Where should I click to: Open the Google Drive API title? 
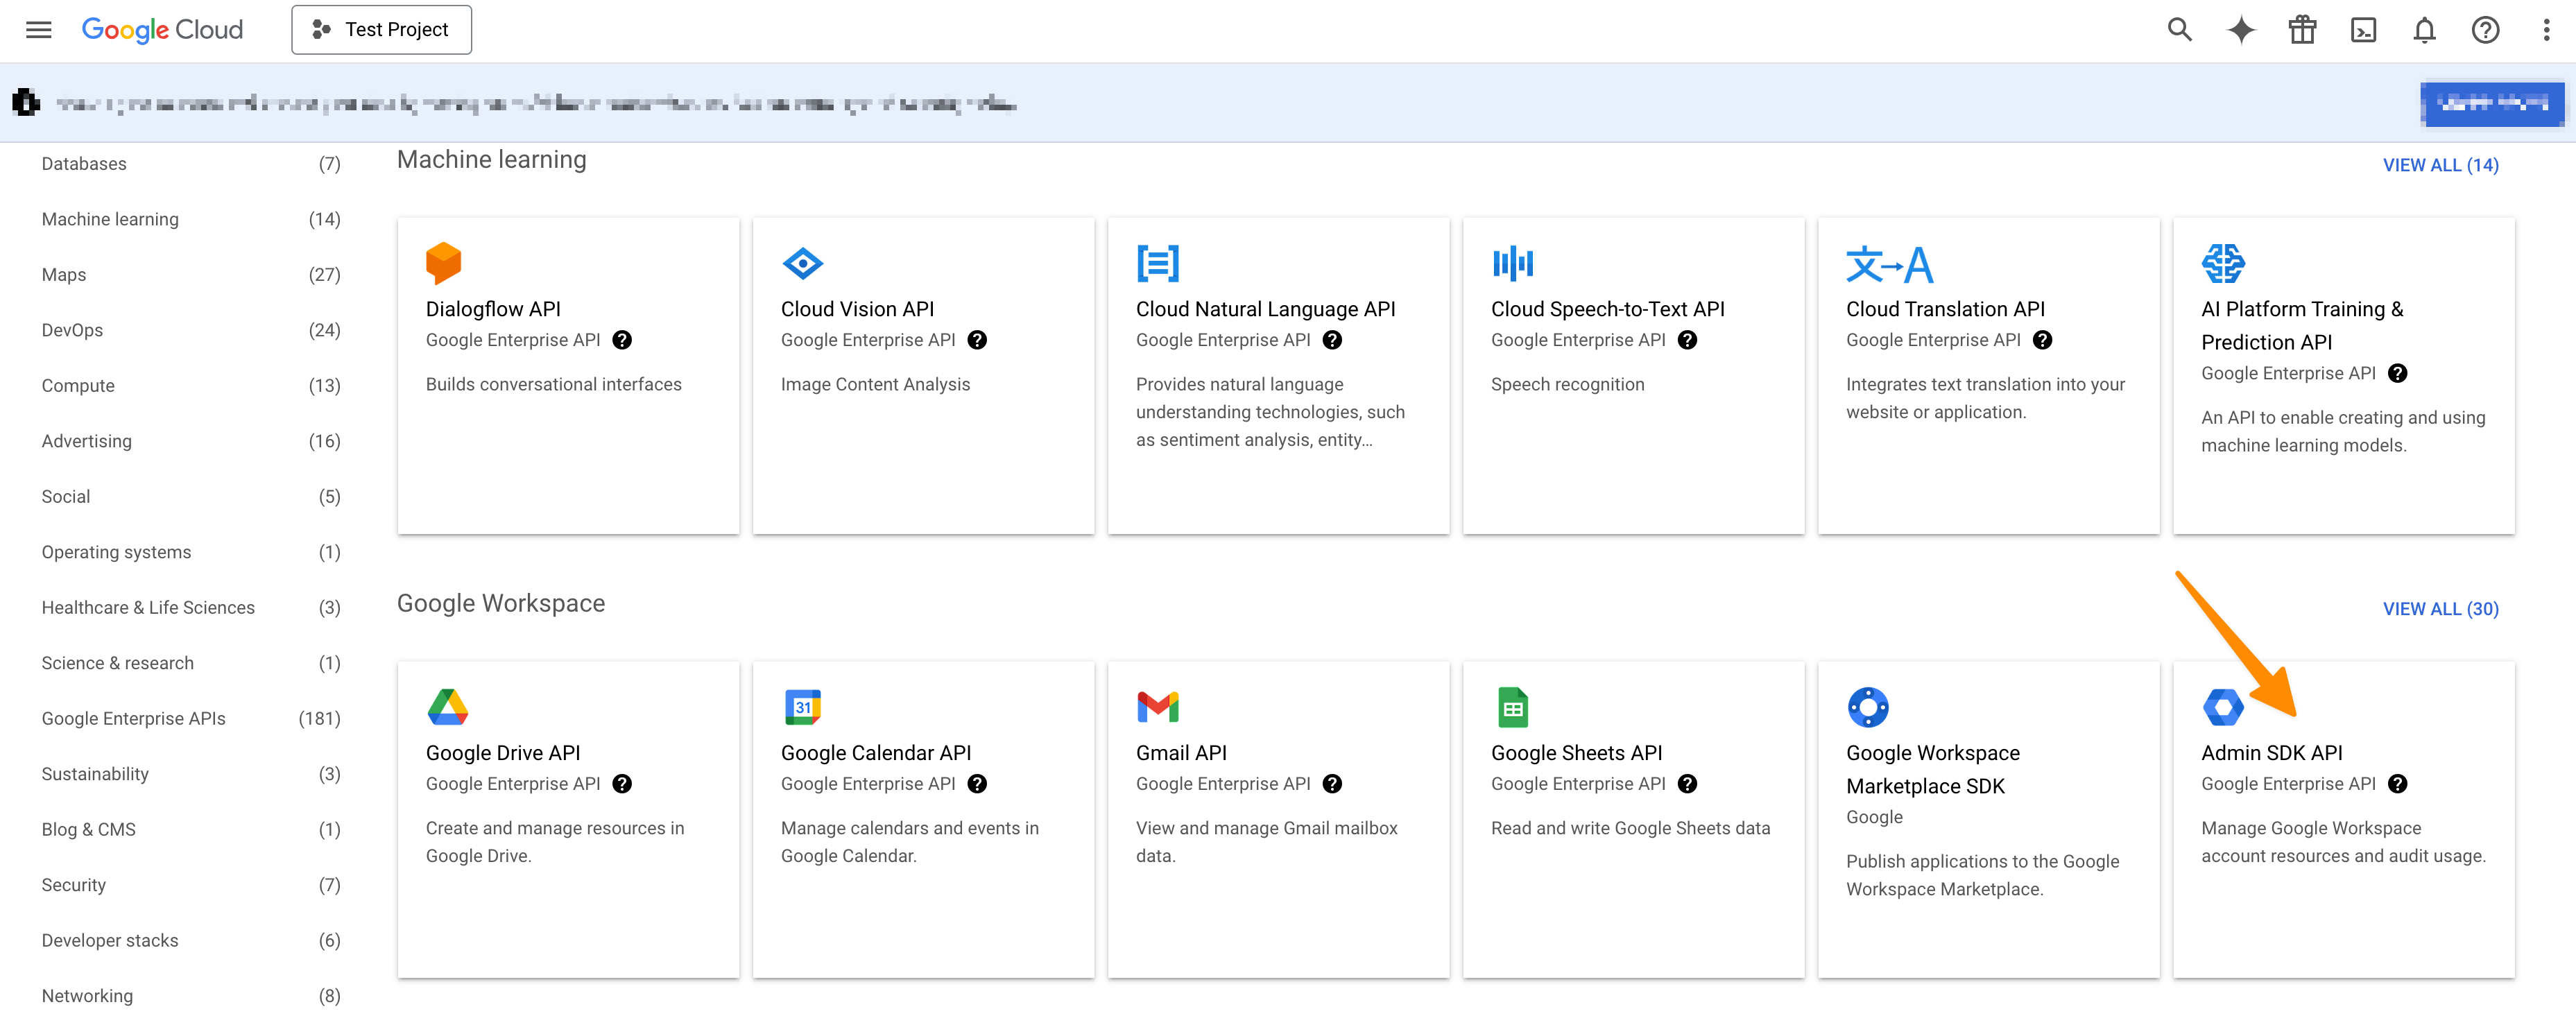tap(503, 753)
